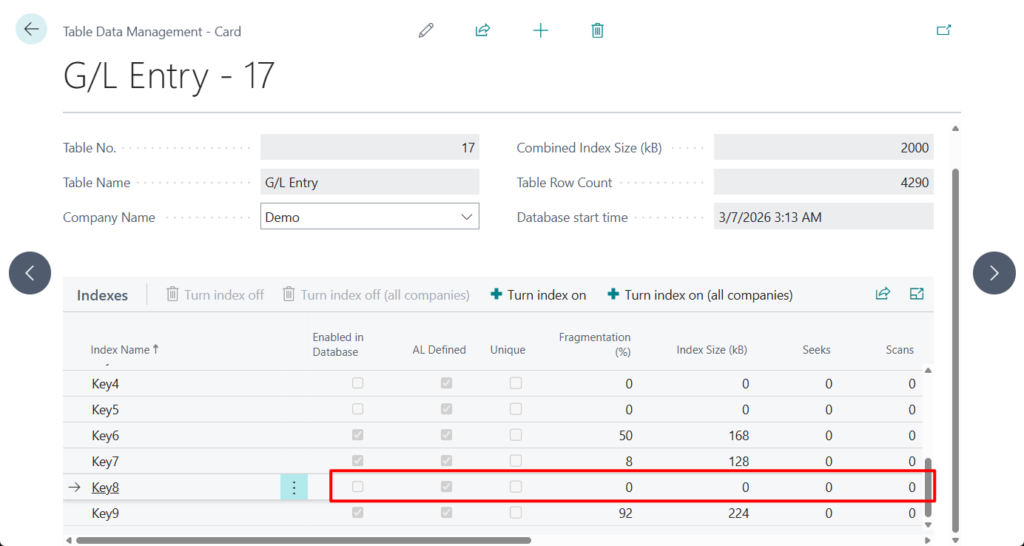Click the Table Name field G/L Entry
The image size is (1024, 546).
coord(370,182)
